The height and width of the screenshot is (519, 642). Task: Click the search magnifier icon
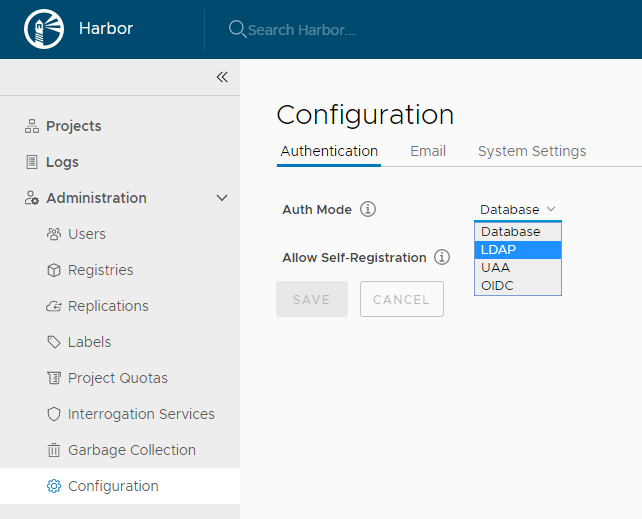tap(237, 29)
